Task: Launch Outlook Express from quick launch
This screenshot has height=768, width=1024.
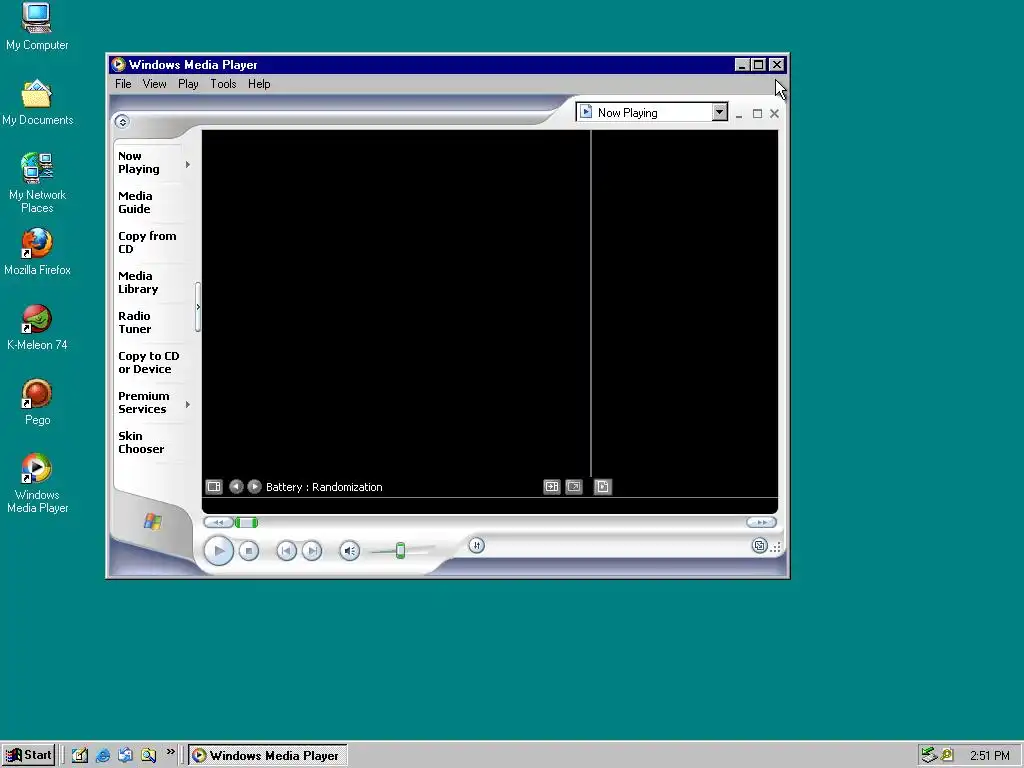Action: [x=125, y=756]
